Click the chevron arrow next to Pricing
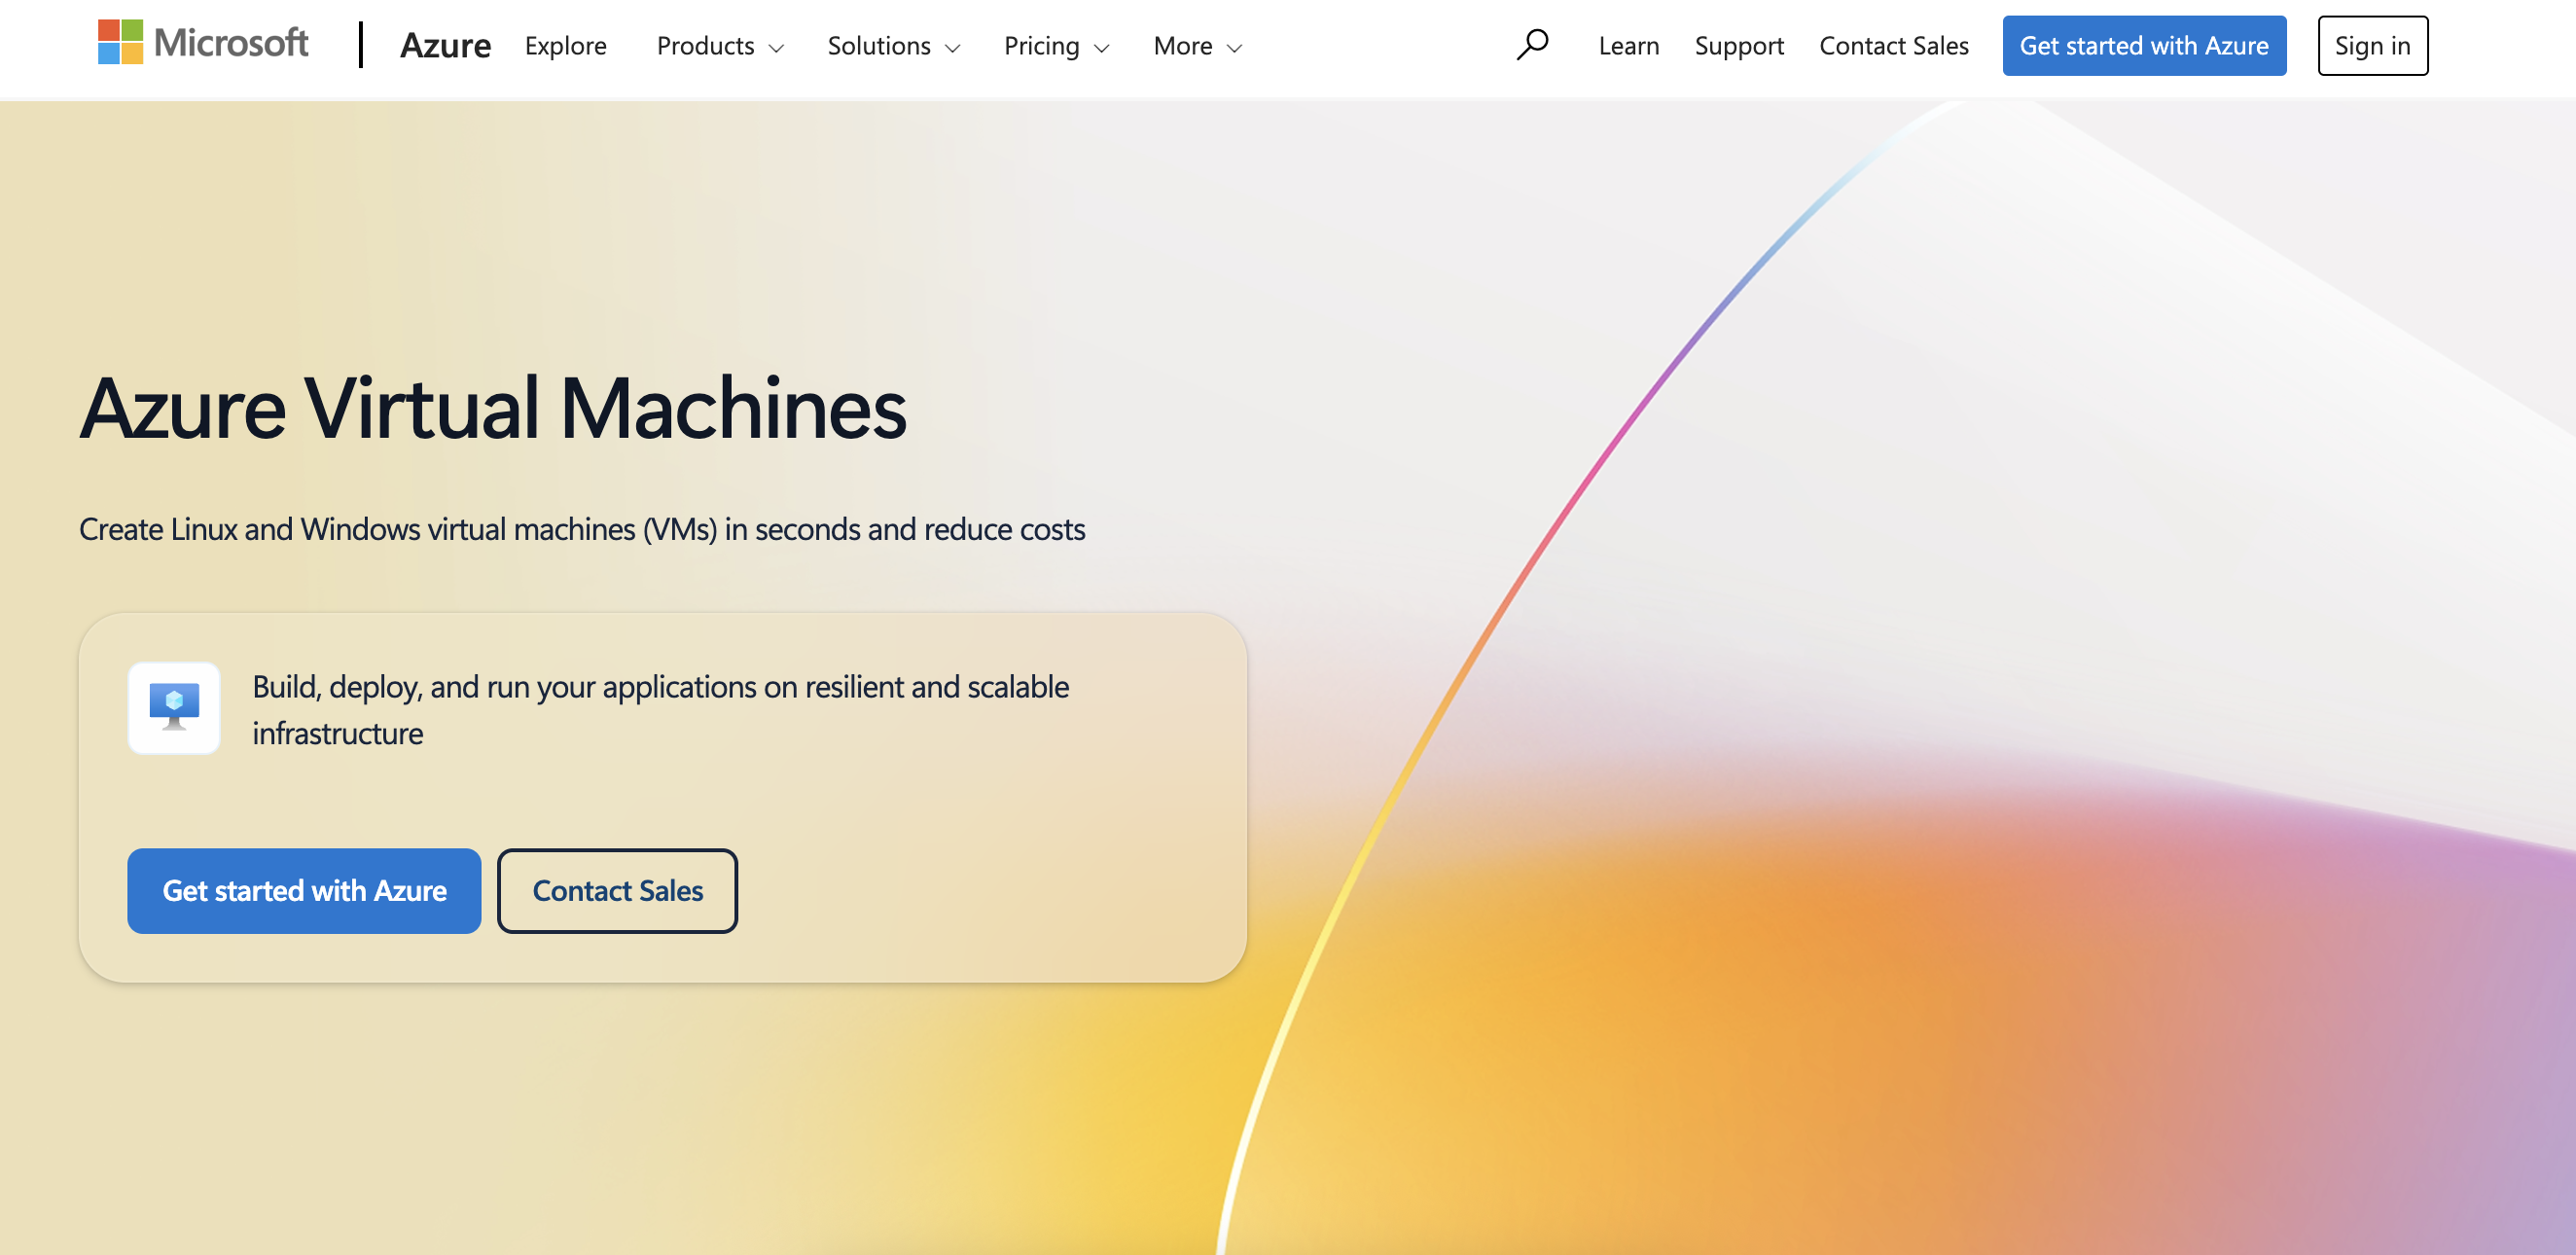 click(x=1102, y=48)
